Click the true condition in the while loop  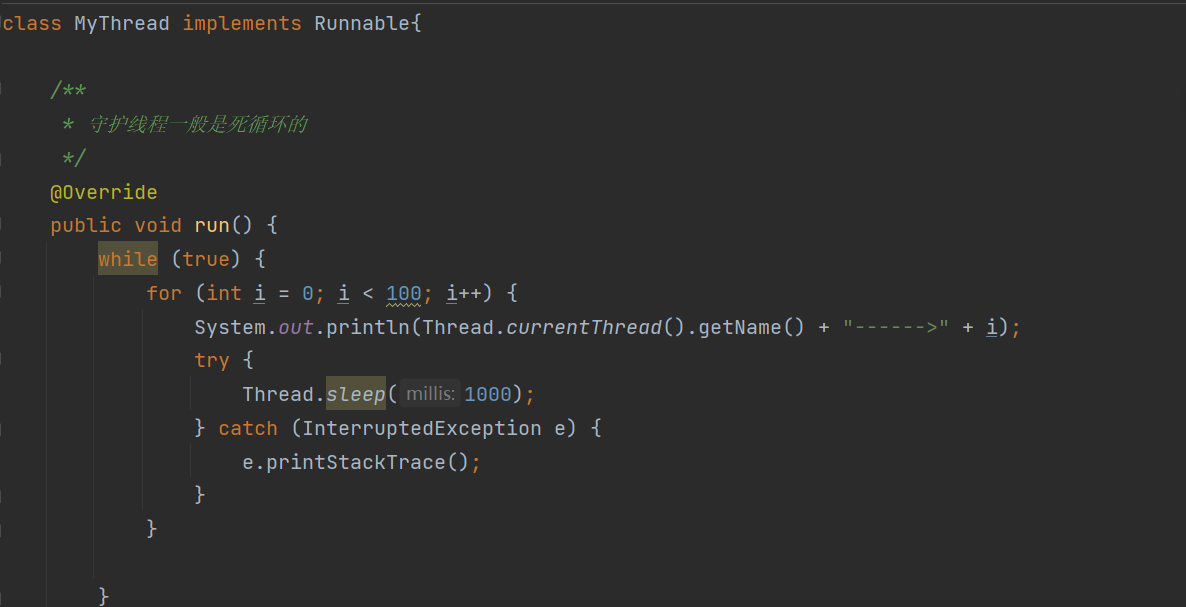pos(206,259)
